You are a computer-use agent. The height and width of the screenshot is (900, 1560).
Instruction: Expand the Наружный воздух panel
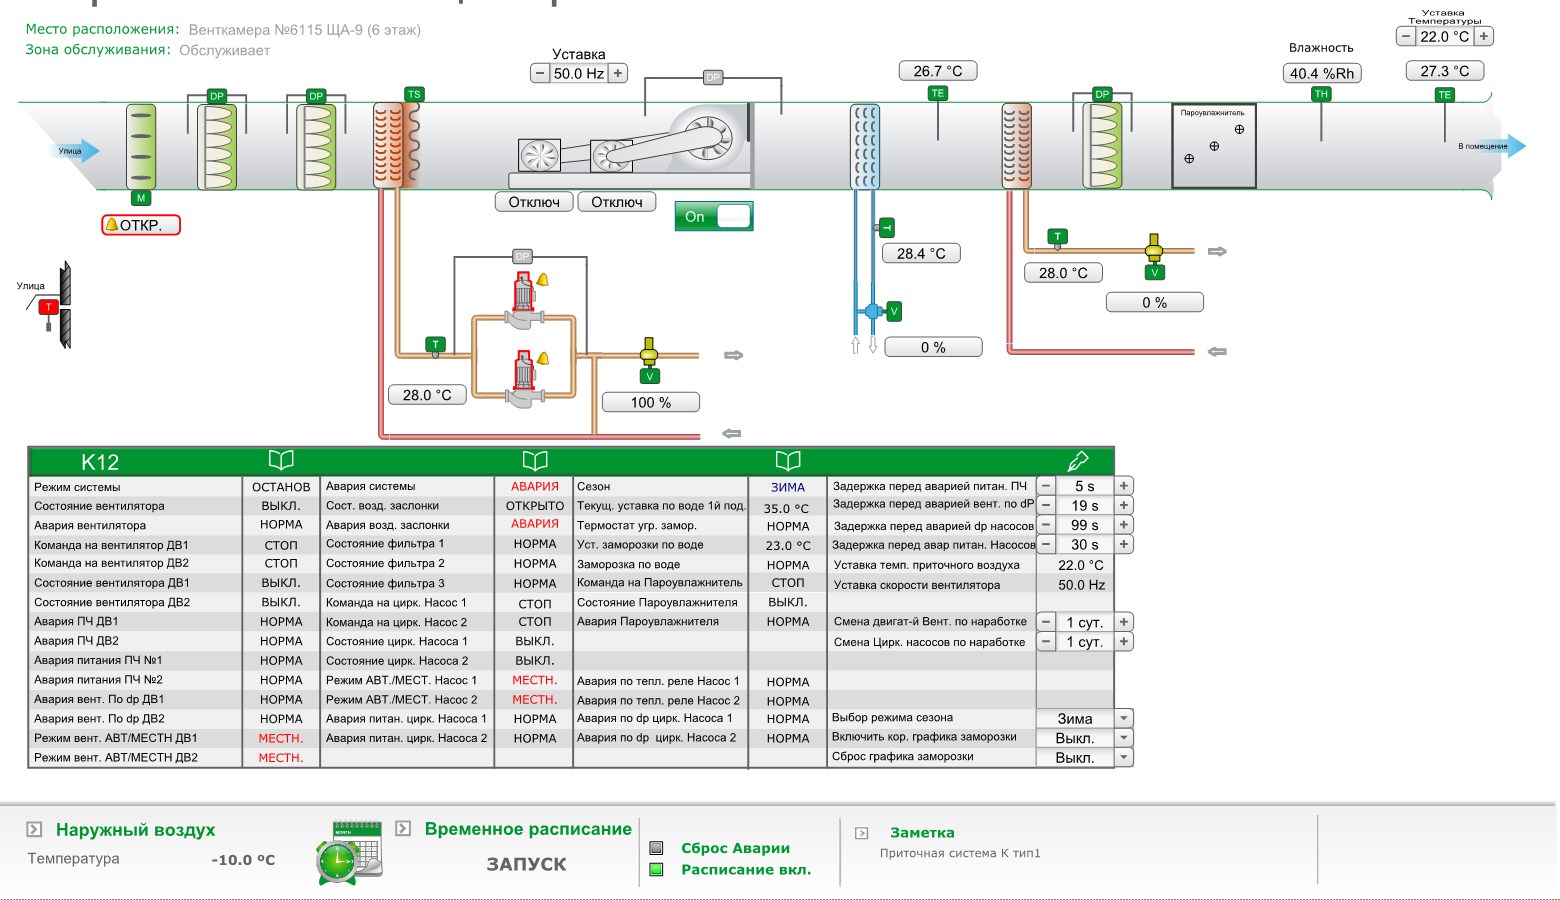[34, 829]
